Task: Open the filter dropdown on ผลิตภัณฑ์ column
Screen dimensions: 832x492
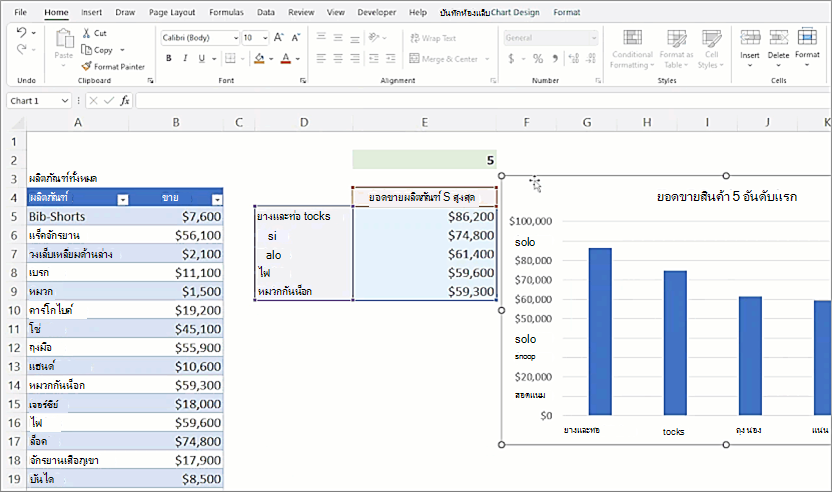Action: point(123,200)
